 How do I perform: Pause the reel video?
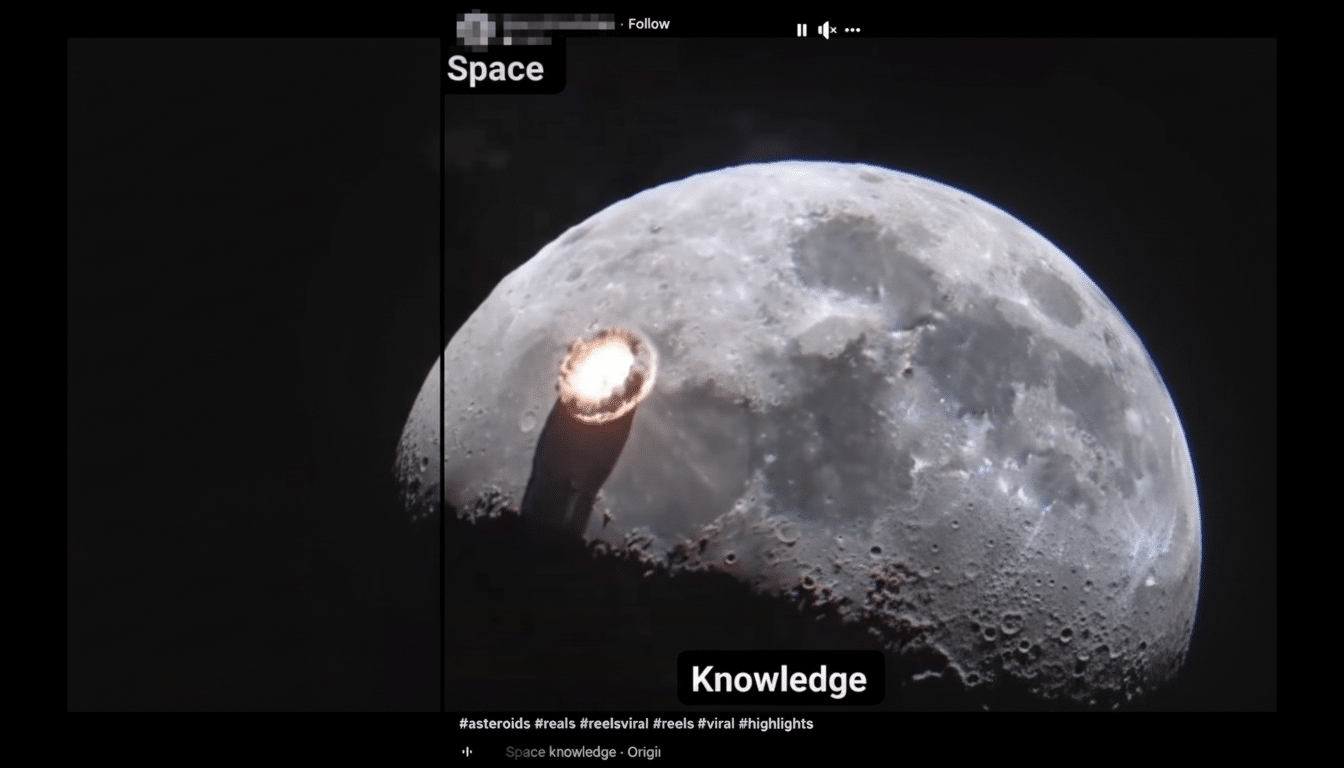[x=801, y=30]
